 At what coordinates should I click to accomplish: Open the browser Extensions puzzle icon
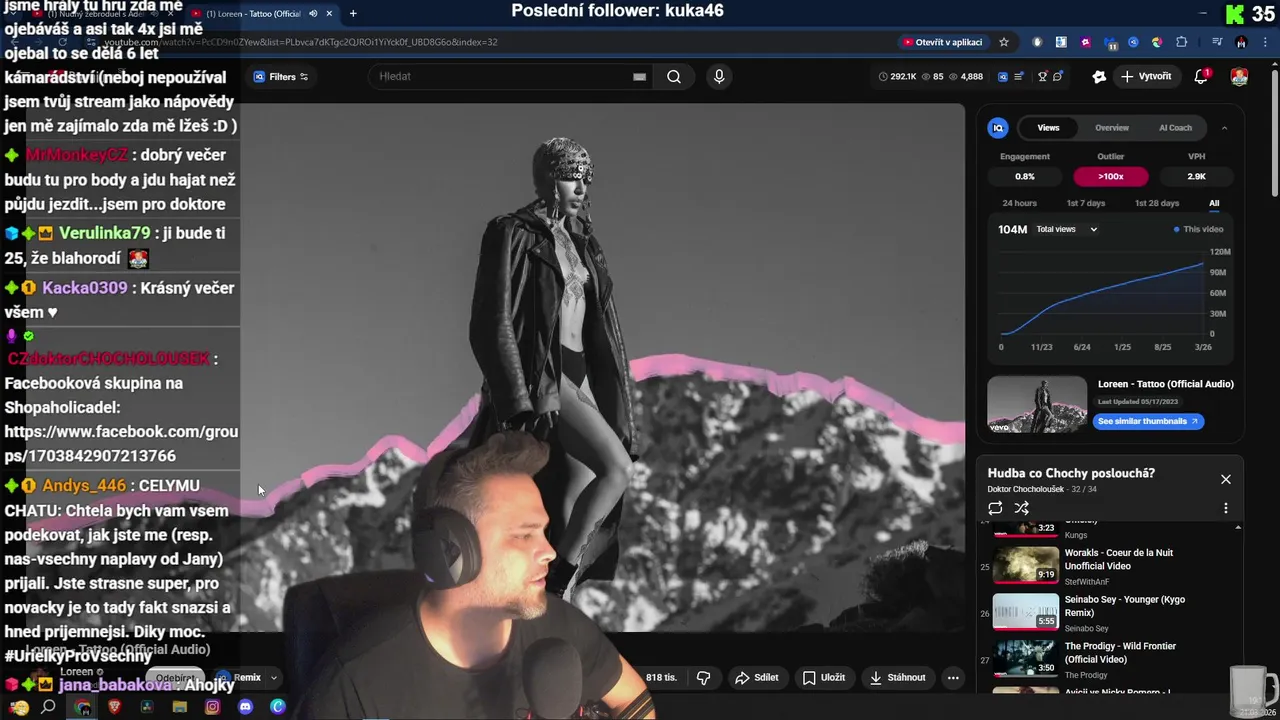[x=1182, y=42]
